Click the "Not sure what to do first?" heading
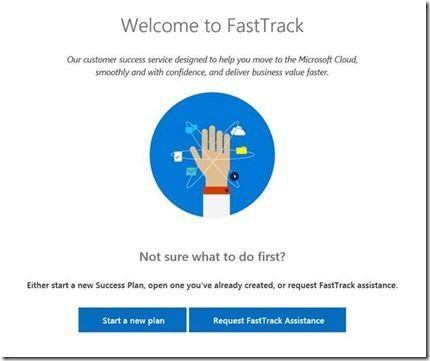The width and height of the screenshot is (430, 361). [212, 257]
